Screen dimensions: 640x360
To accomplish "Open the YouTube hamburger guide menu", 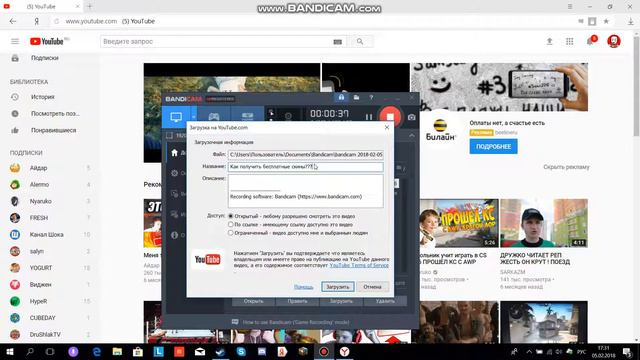I will tap(15, 41).
